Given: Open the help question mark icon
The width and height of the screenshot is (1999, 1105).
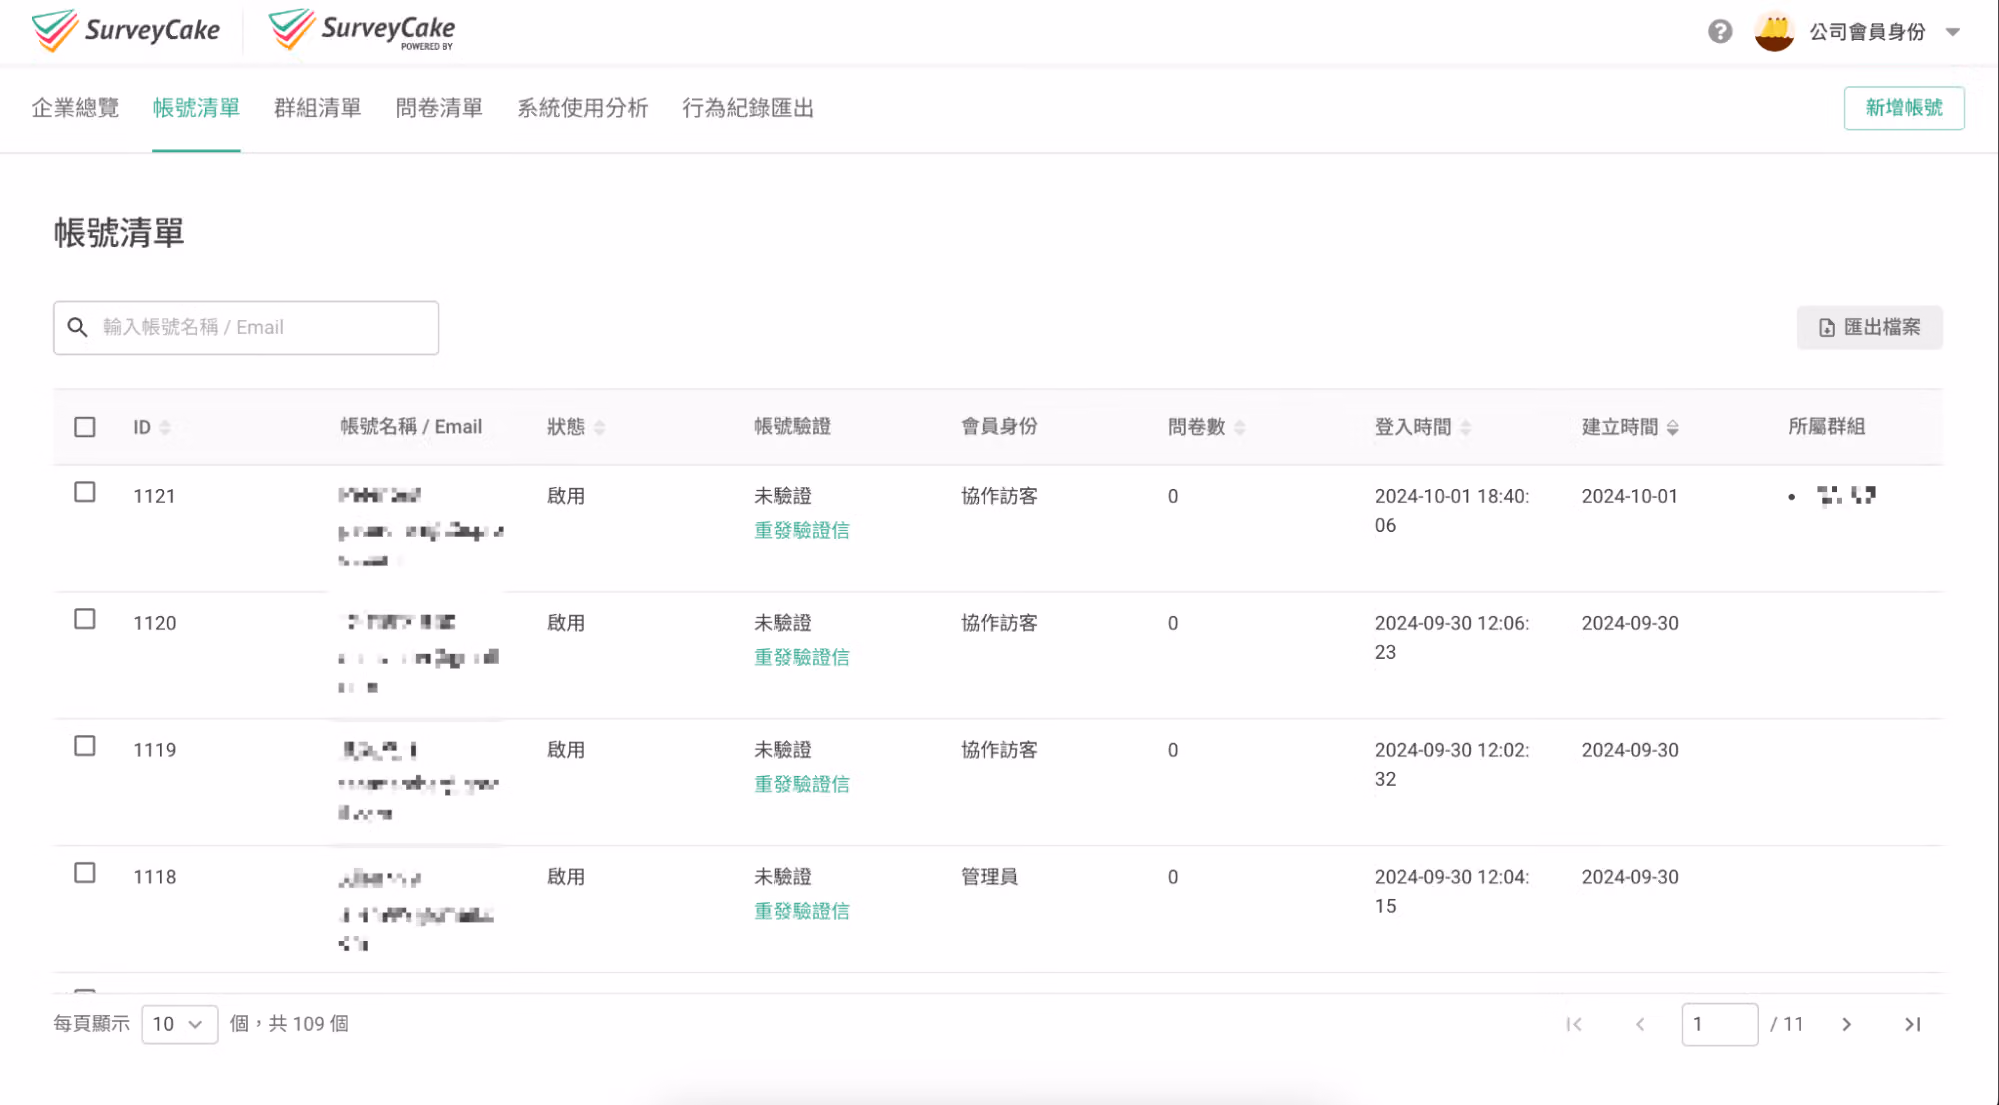Looking at the screenshot, I should click(1719, 32).
